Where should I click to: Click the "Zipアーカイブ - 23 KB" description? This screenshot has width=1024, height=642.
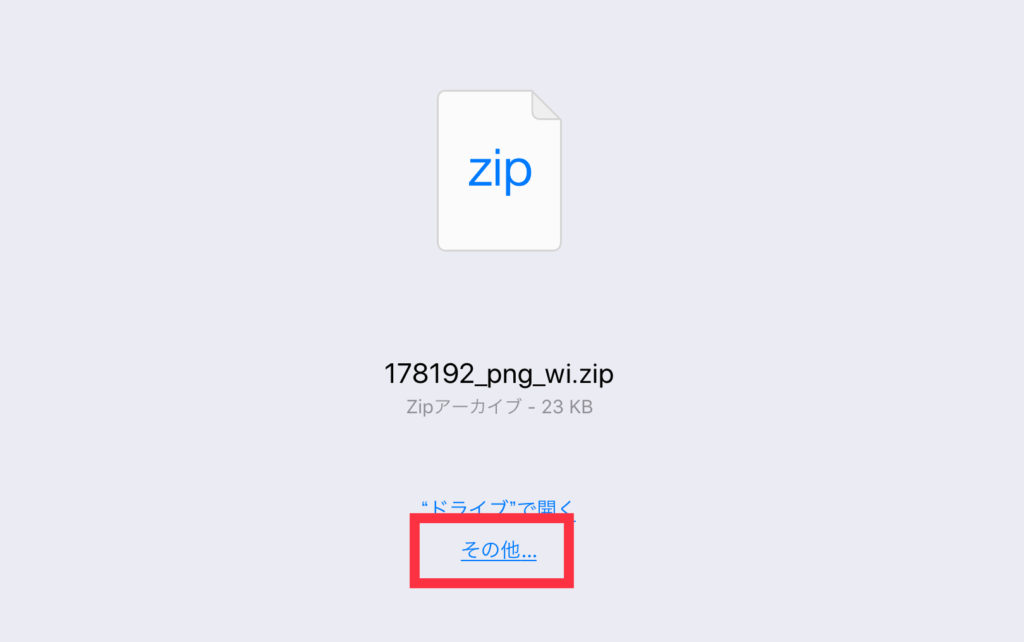coord(499,407)
